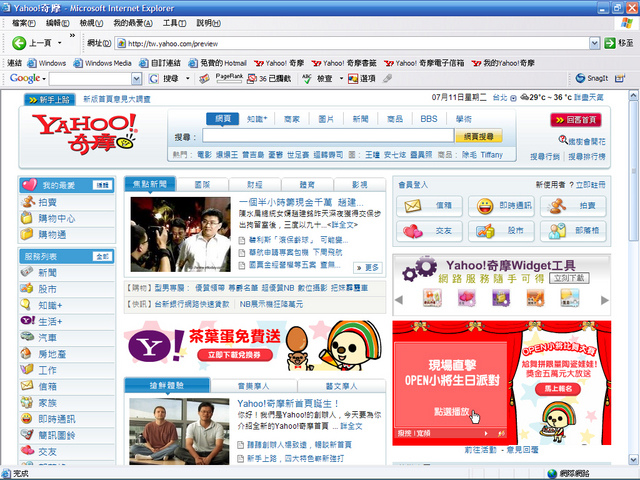The height and width of the screenshot is (480, 640).
Task: Click 點選播放 to play the video
Action: (x=451, y=411)
